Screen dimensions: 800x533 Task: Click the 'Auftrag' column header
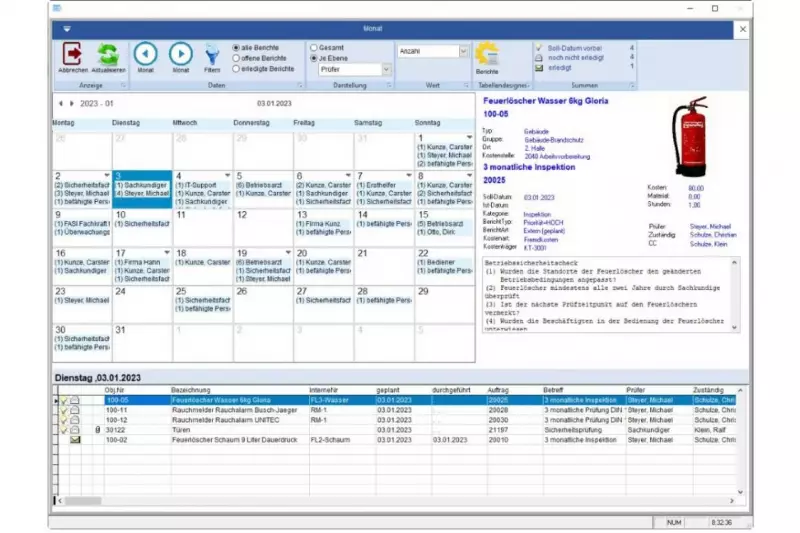coord(500,389)
